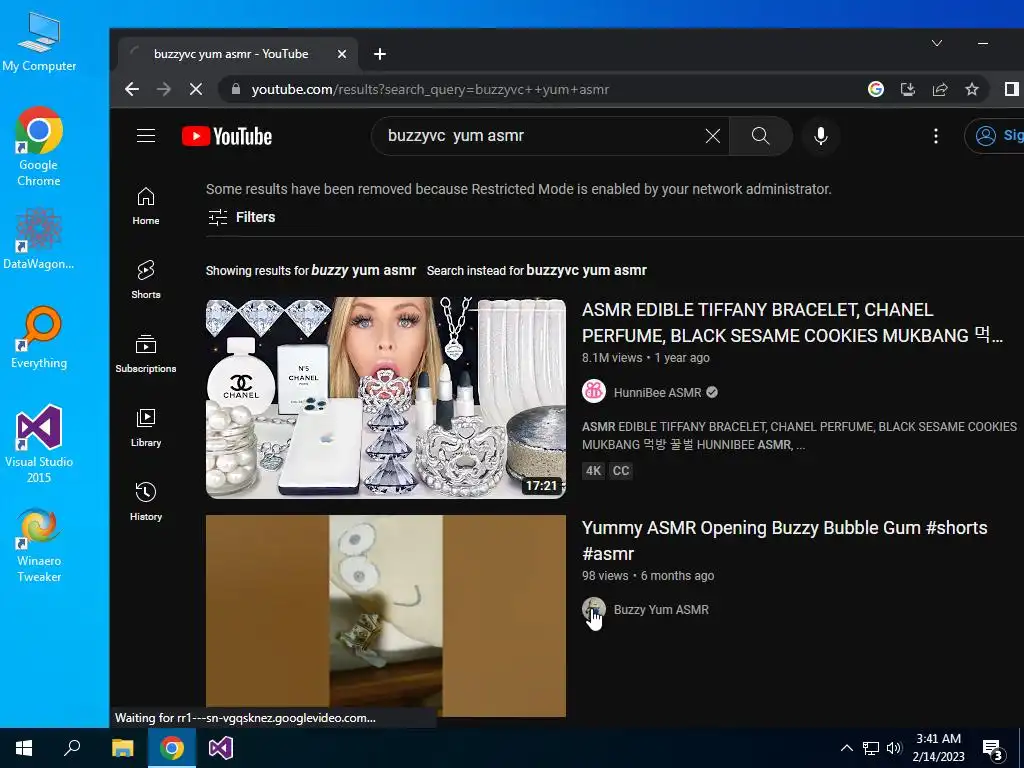The height and width of the screenshot is (768, 1024).
Task: Play the HunniBee Chanel mukbang thumbnail
Action: click(x=386, y=398)
